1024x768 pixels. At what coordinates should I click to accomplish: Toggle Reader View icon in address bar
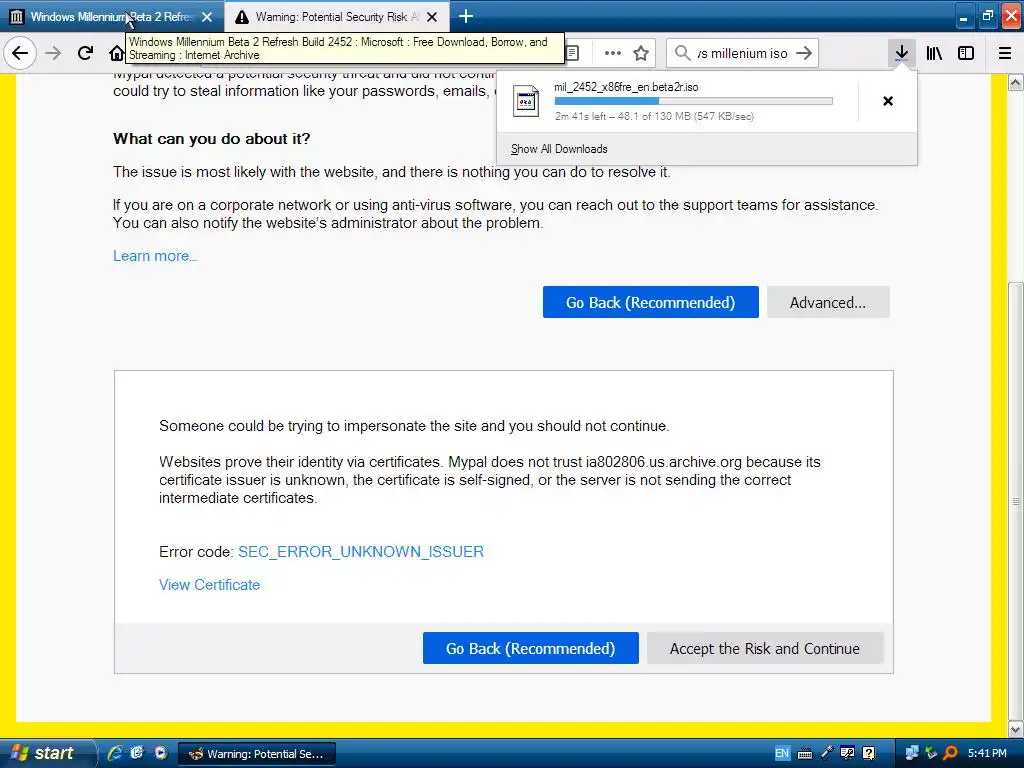pos(572,53)
